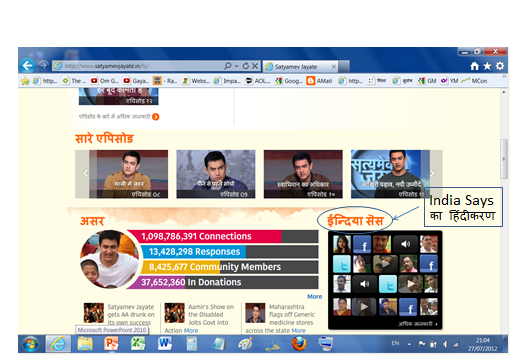This screenshot has height=360, width=520.
Task: Click the browser Back arrow button
Action: point(27,65)
